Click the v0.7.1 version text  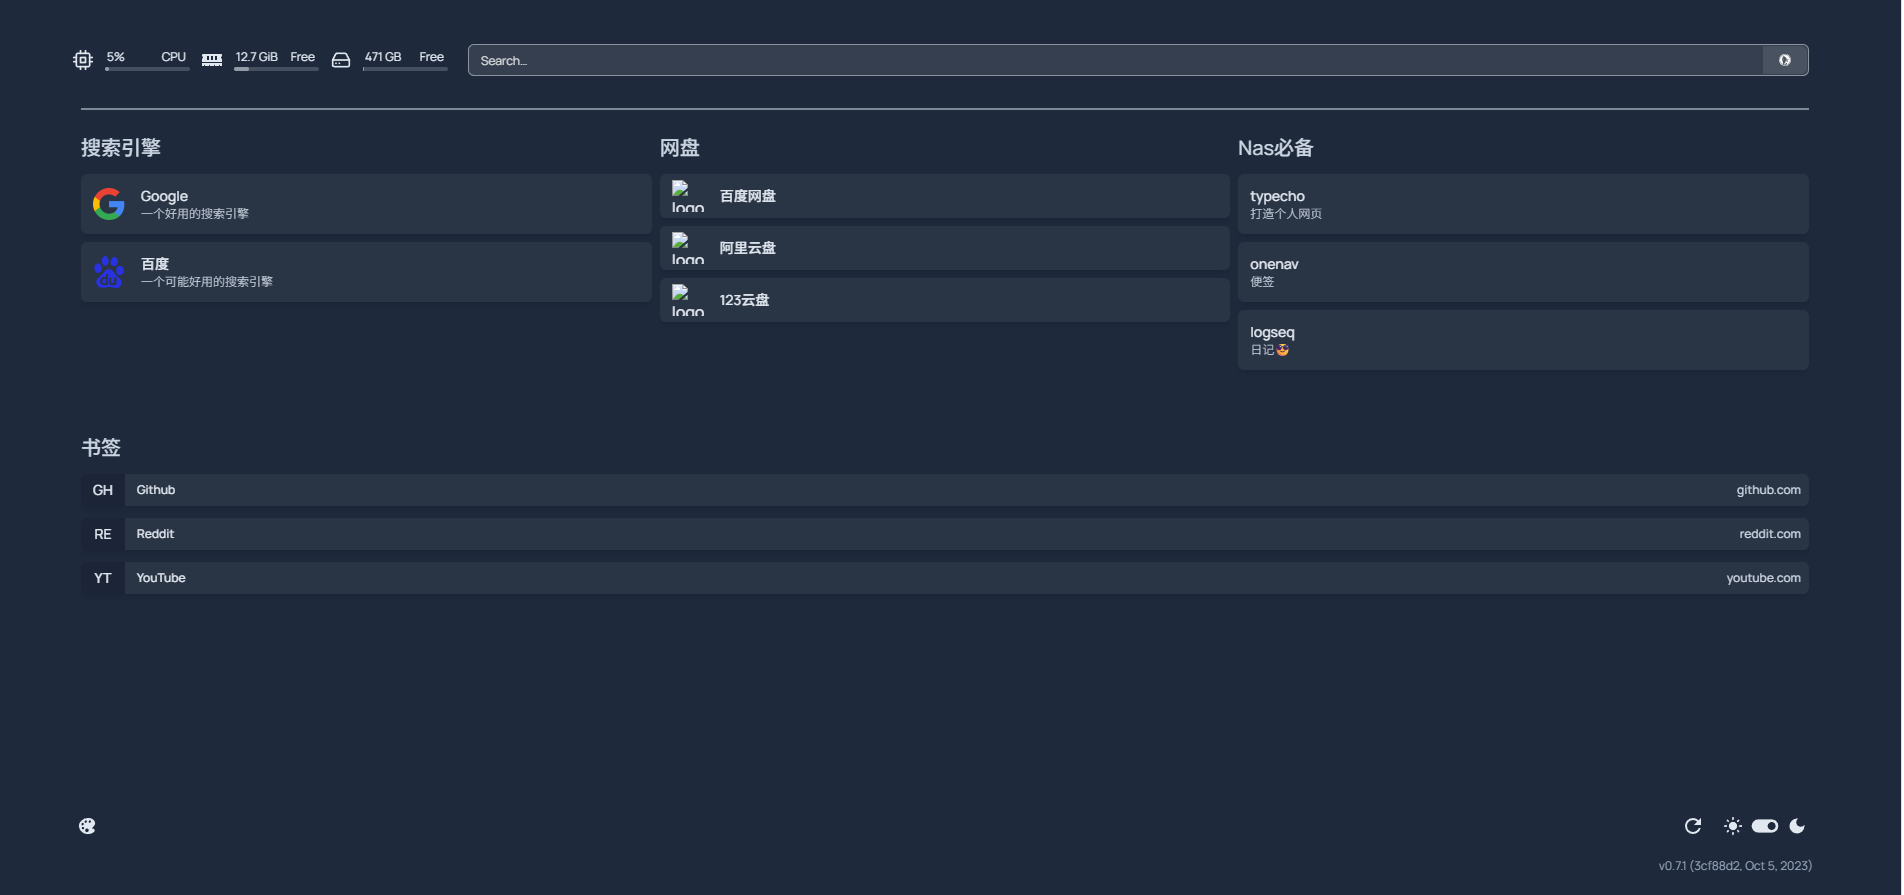(1735, 866)
